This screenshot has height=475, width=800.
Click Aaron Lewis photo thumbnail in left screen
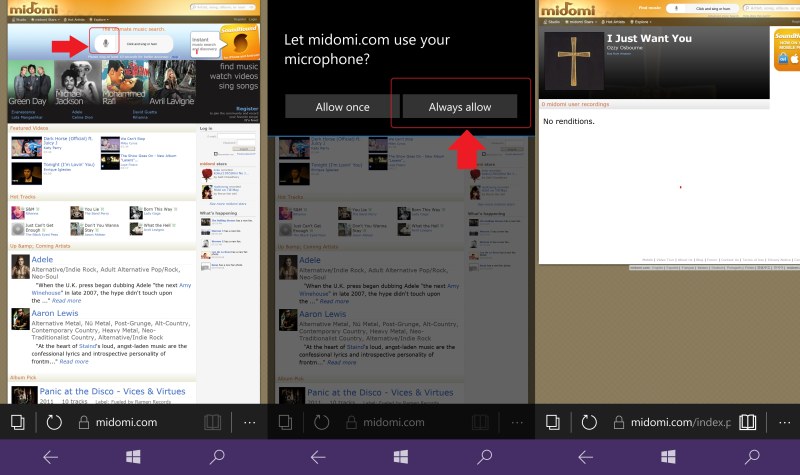[x=20, y=319]
